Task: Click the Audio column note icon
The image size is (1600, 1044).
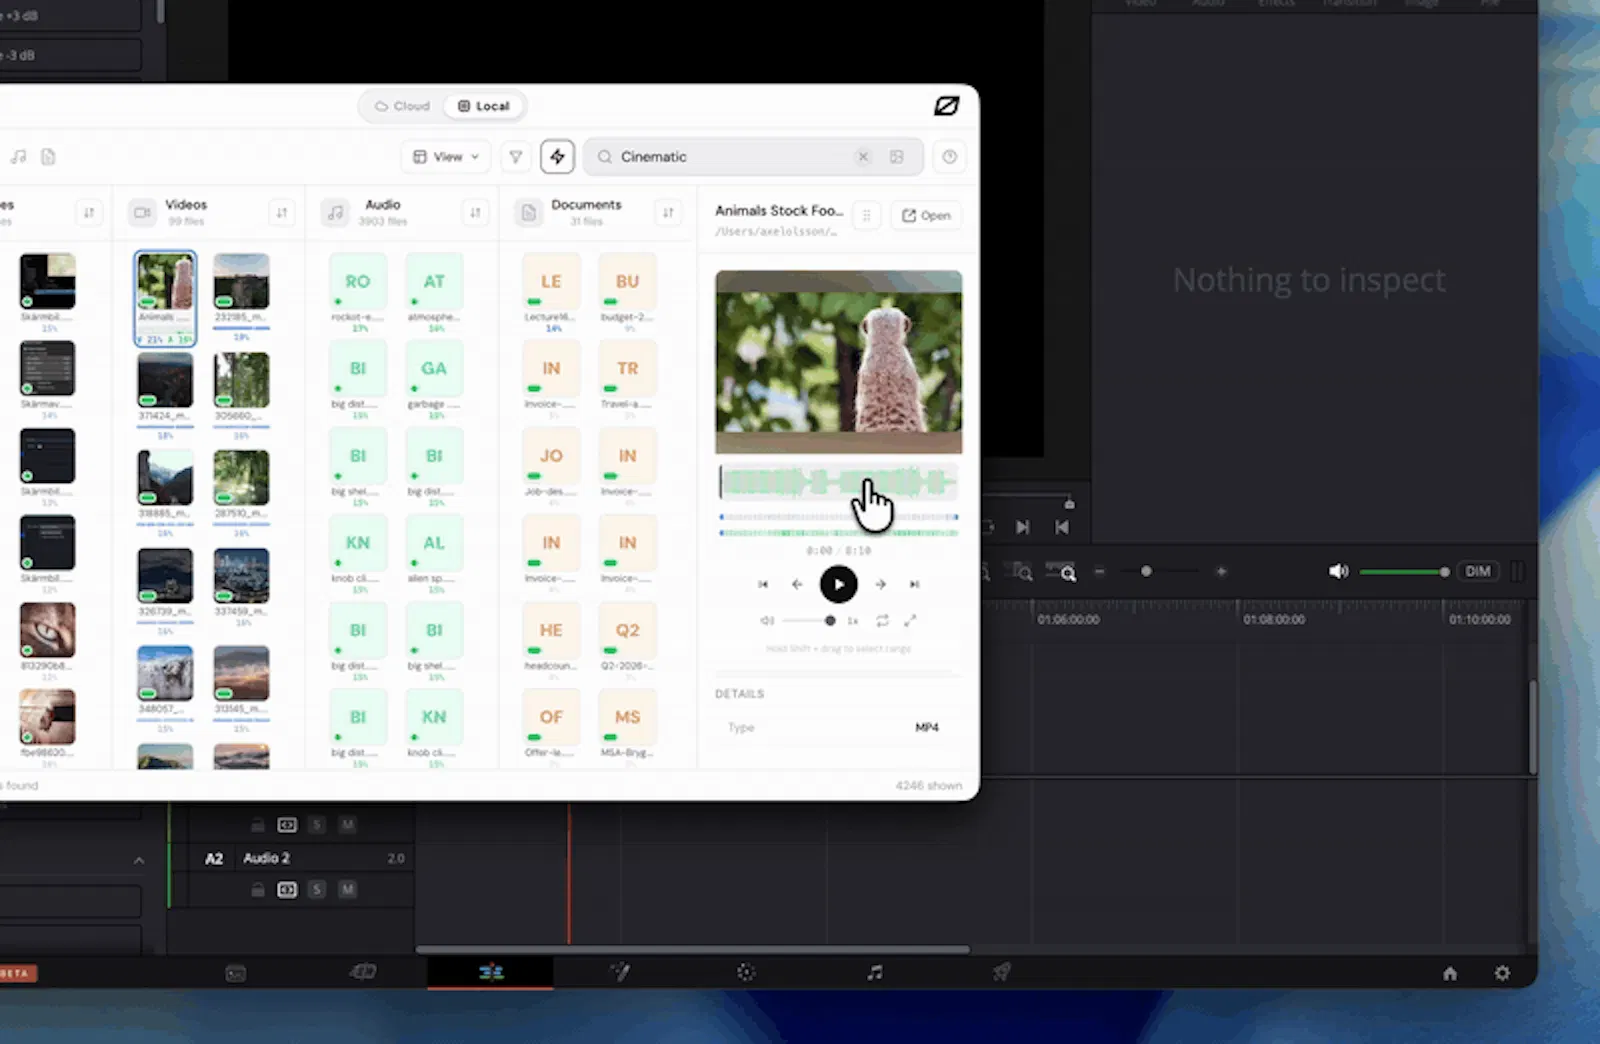Action: (335, 212)
